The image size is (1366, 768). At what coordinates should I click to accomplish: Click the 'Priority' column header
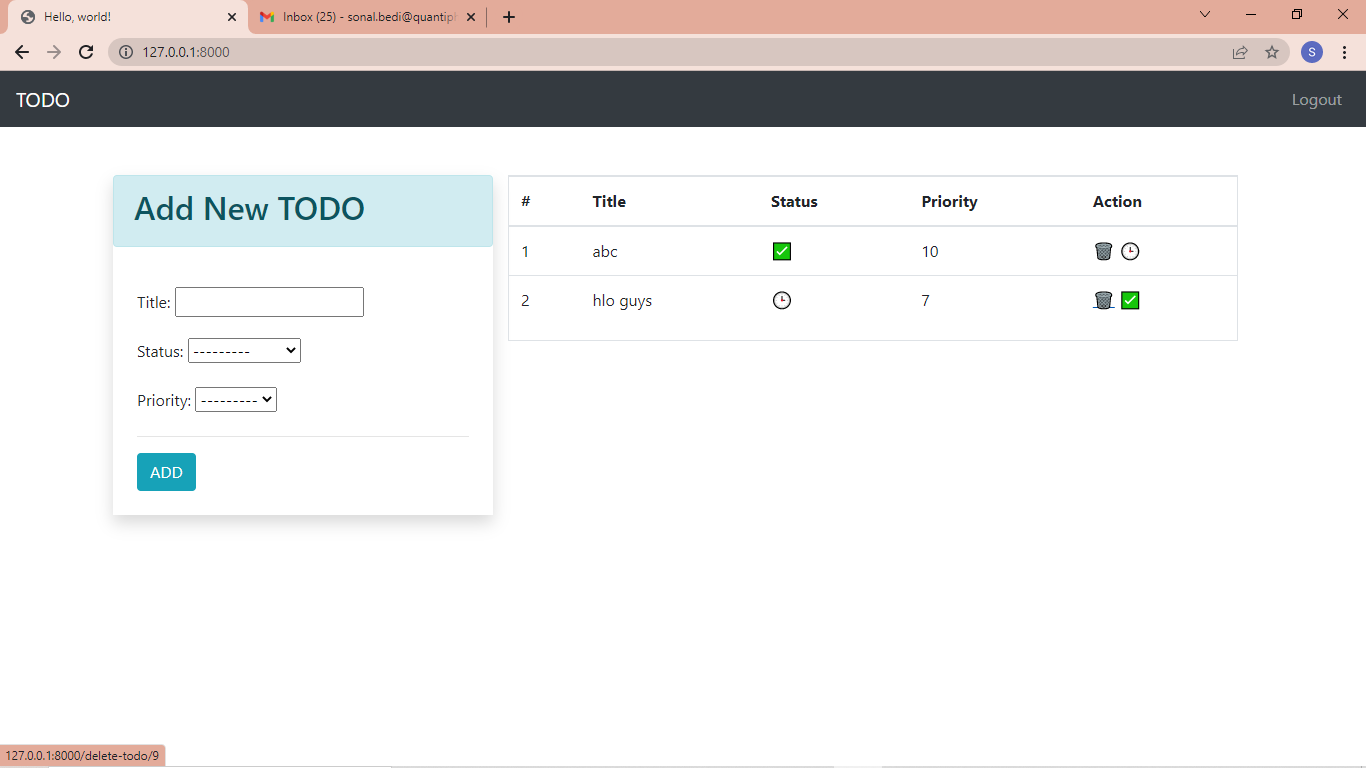(949, 201)
